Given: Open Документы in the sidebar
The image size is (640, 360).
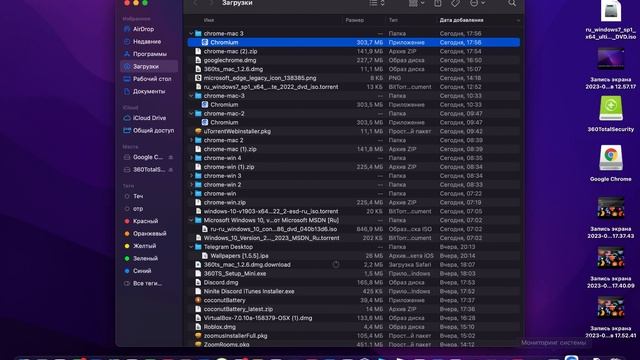Looking at the screenshot, I should [x=149, y=91].
